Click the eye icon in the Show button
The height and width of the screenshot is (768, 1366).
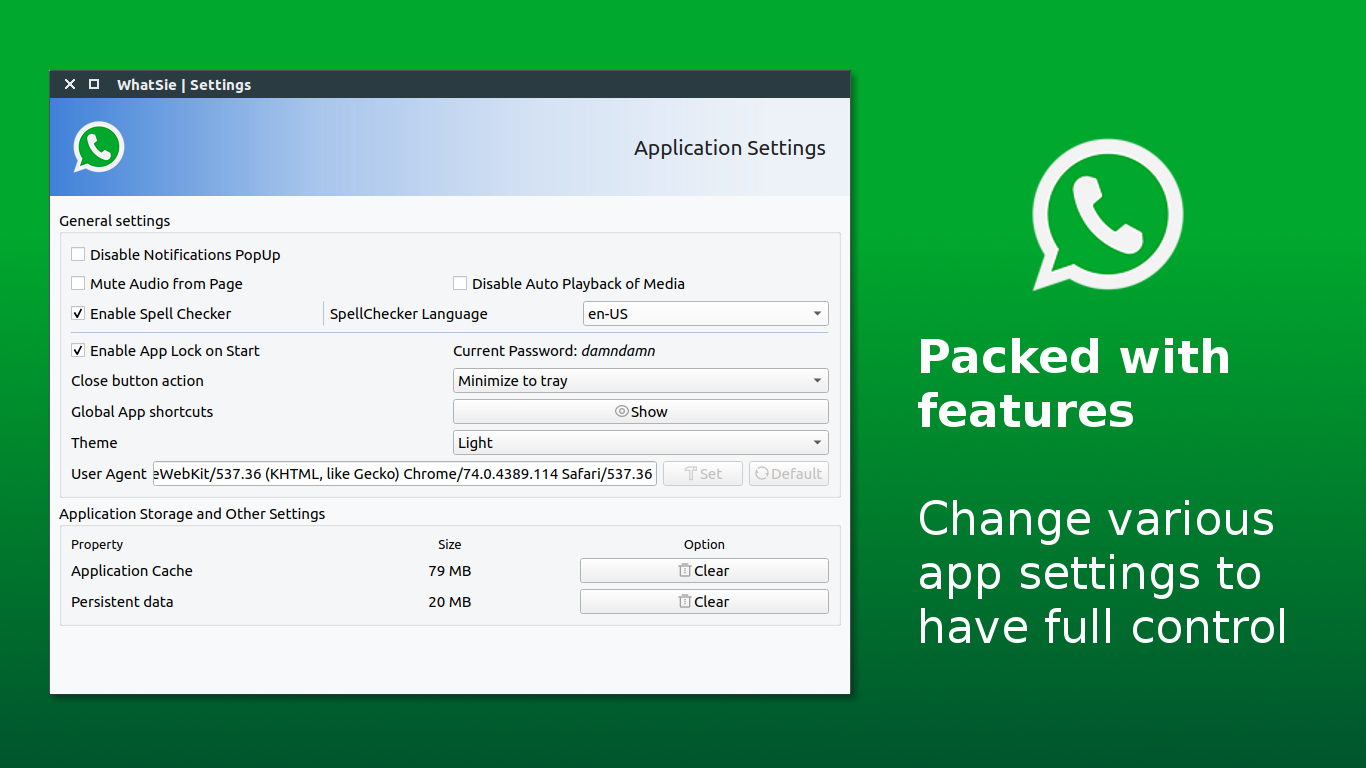click(621, 412)
